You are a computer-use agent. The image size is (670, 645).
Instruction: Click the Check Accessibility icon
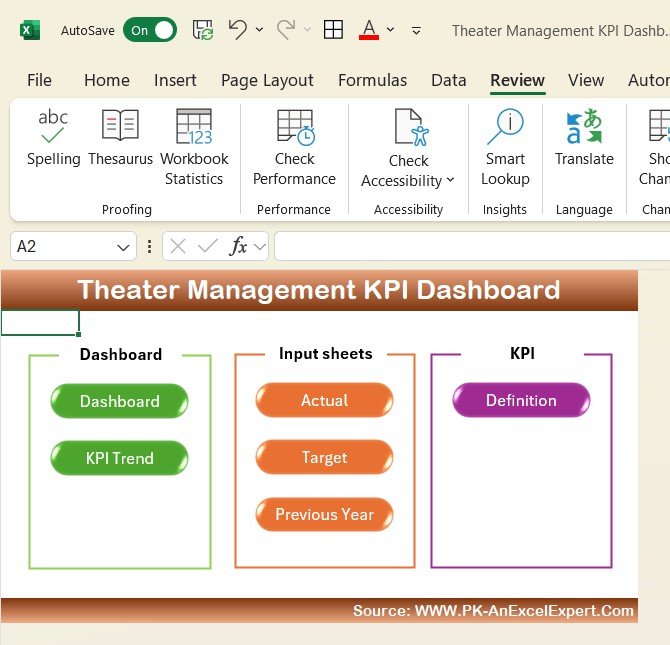pos(411,127)
